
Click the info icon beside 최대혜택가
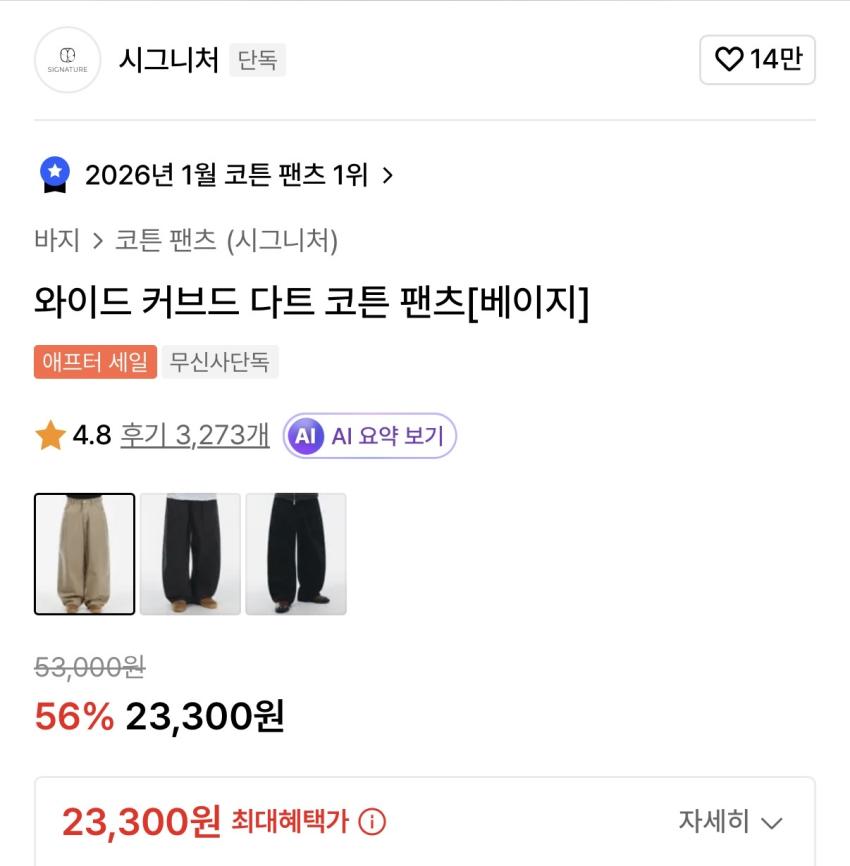(371, 822)
